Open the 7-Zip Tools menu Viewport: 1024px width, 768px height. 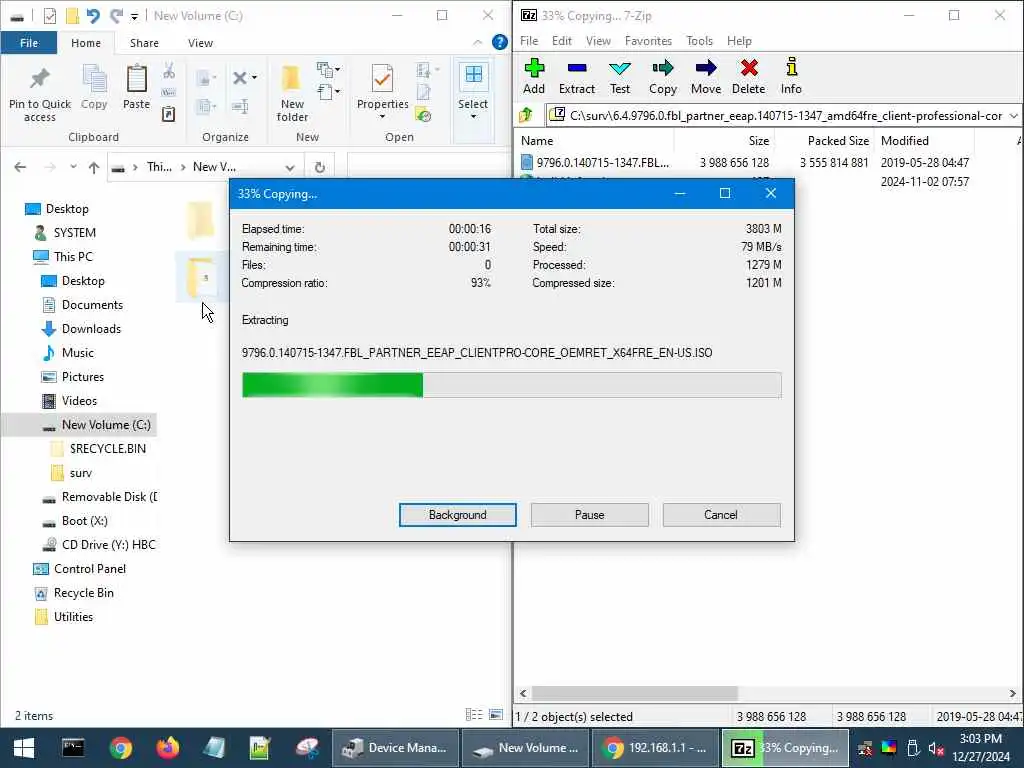699,40
